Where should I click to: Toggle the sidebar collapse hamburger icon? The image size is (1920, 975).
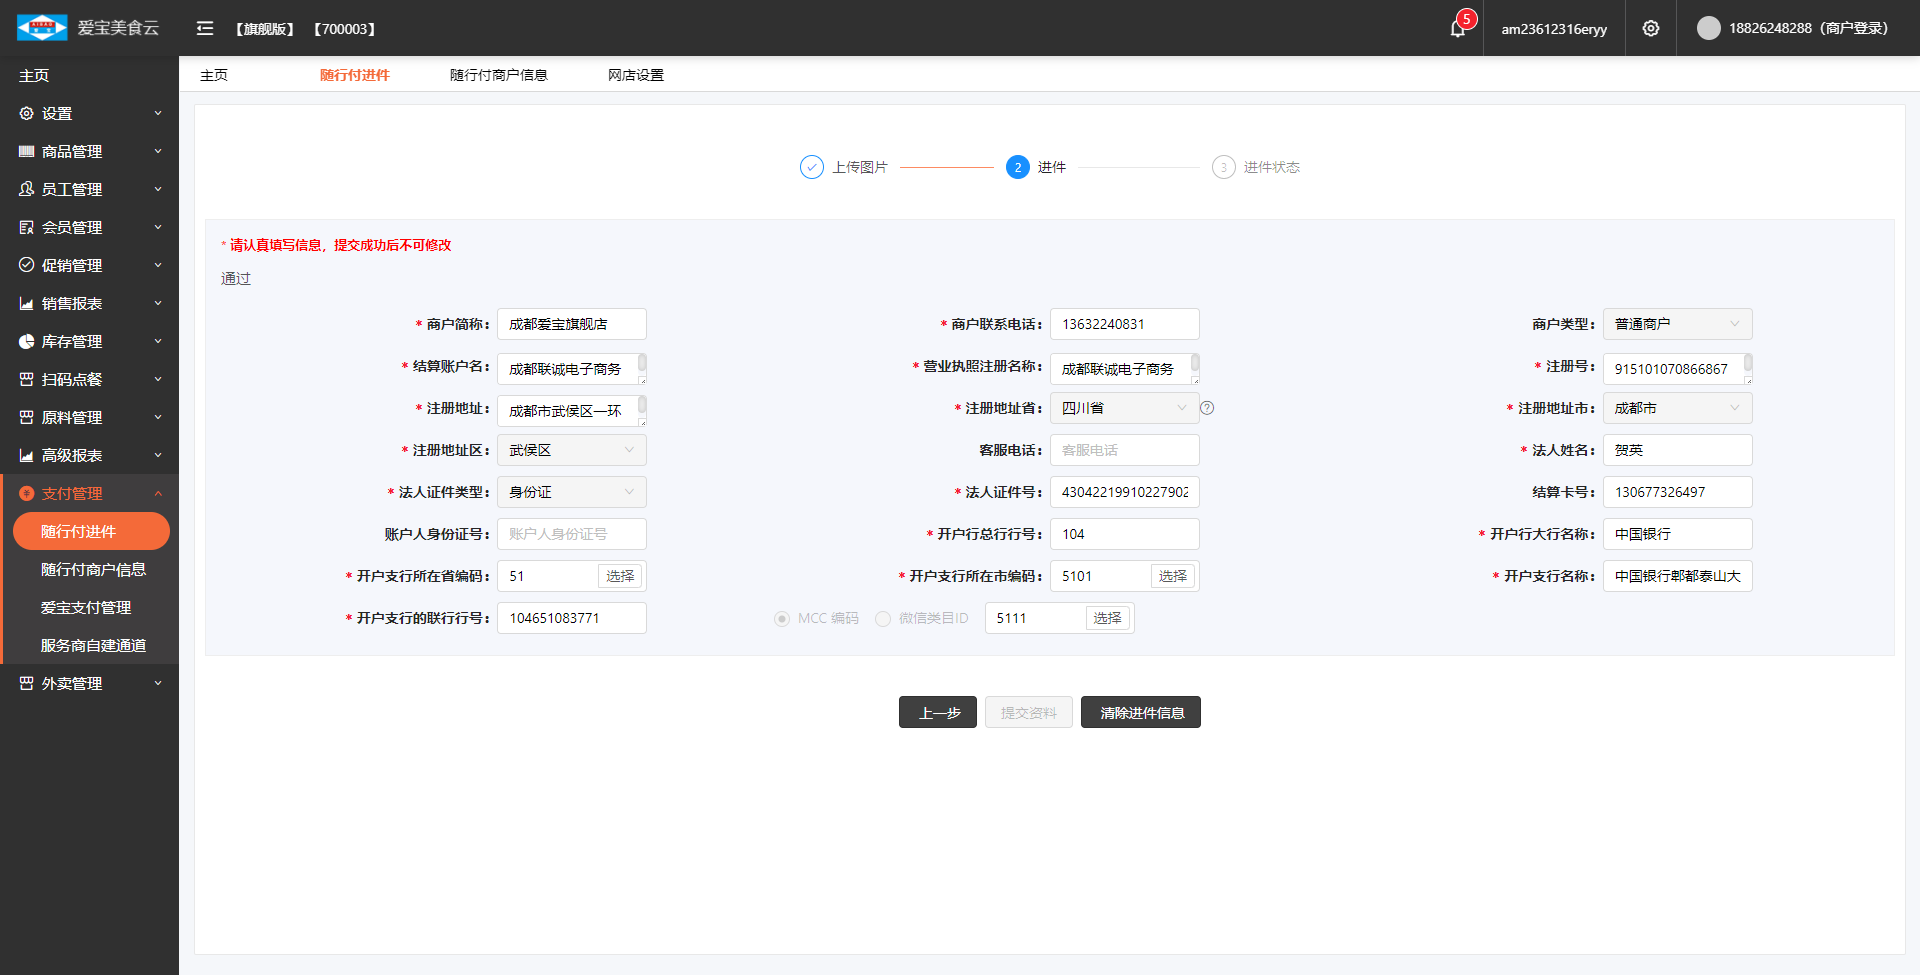(205, 29)
